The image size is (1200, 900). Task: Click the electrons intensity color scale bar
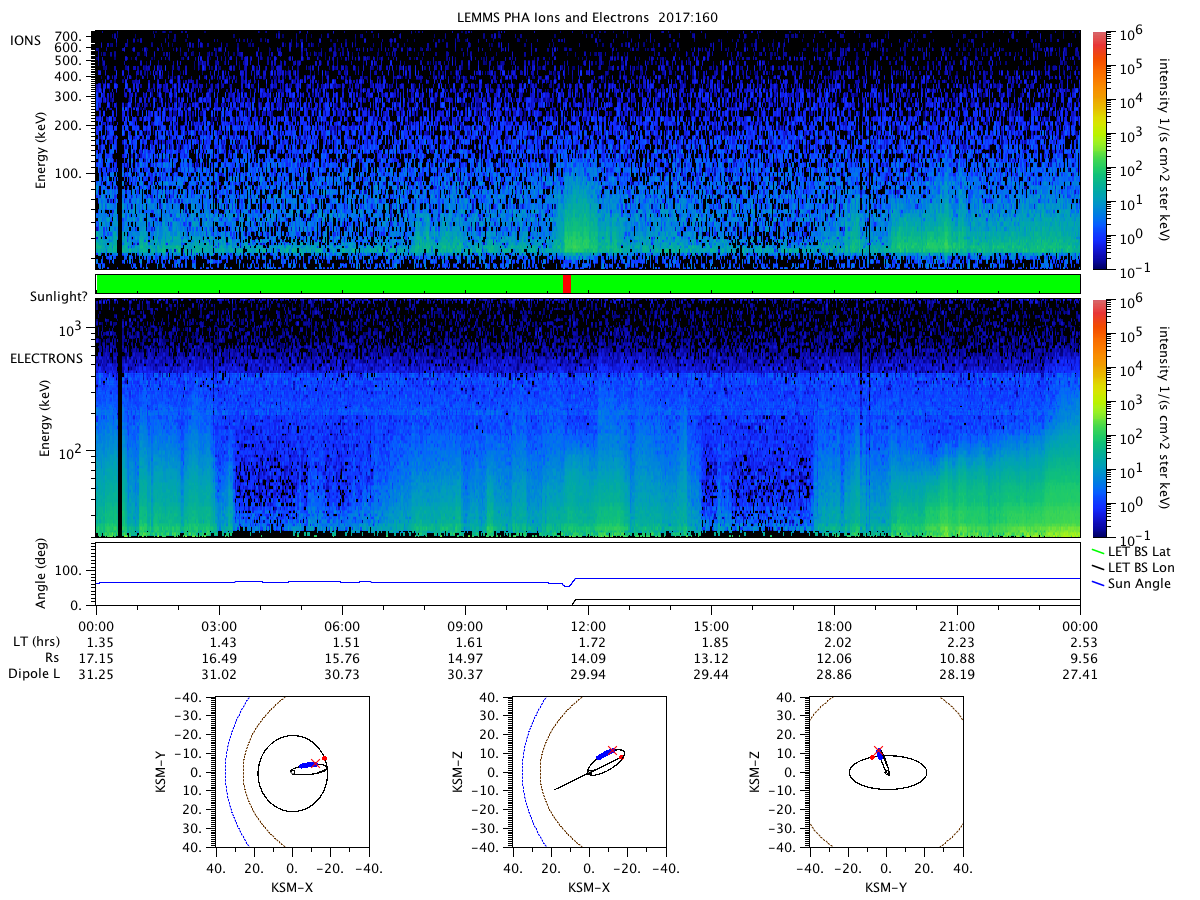point(1099,418)
